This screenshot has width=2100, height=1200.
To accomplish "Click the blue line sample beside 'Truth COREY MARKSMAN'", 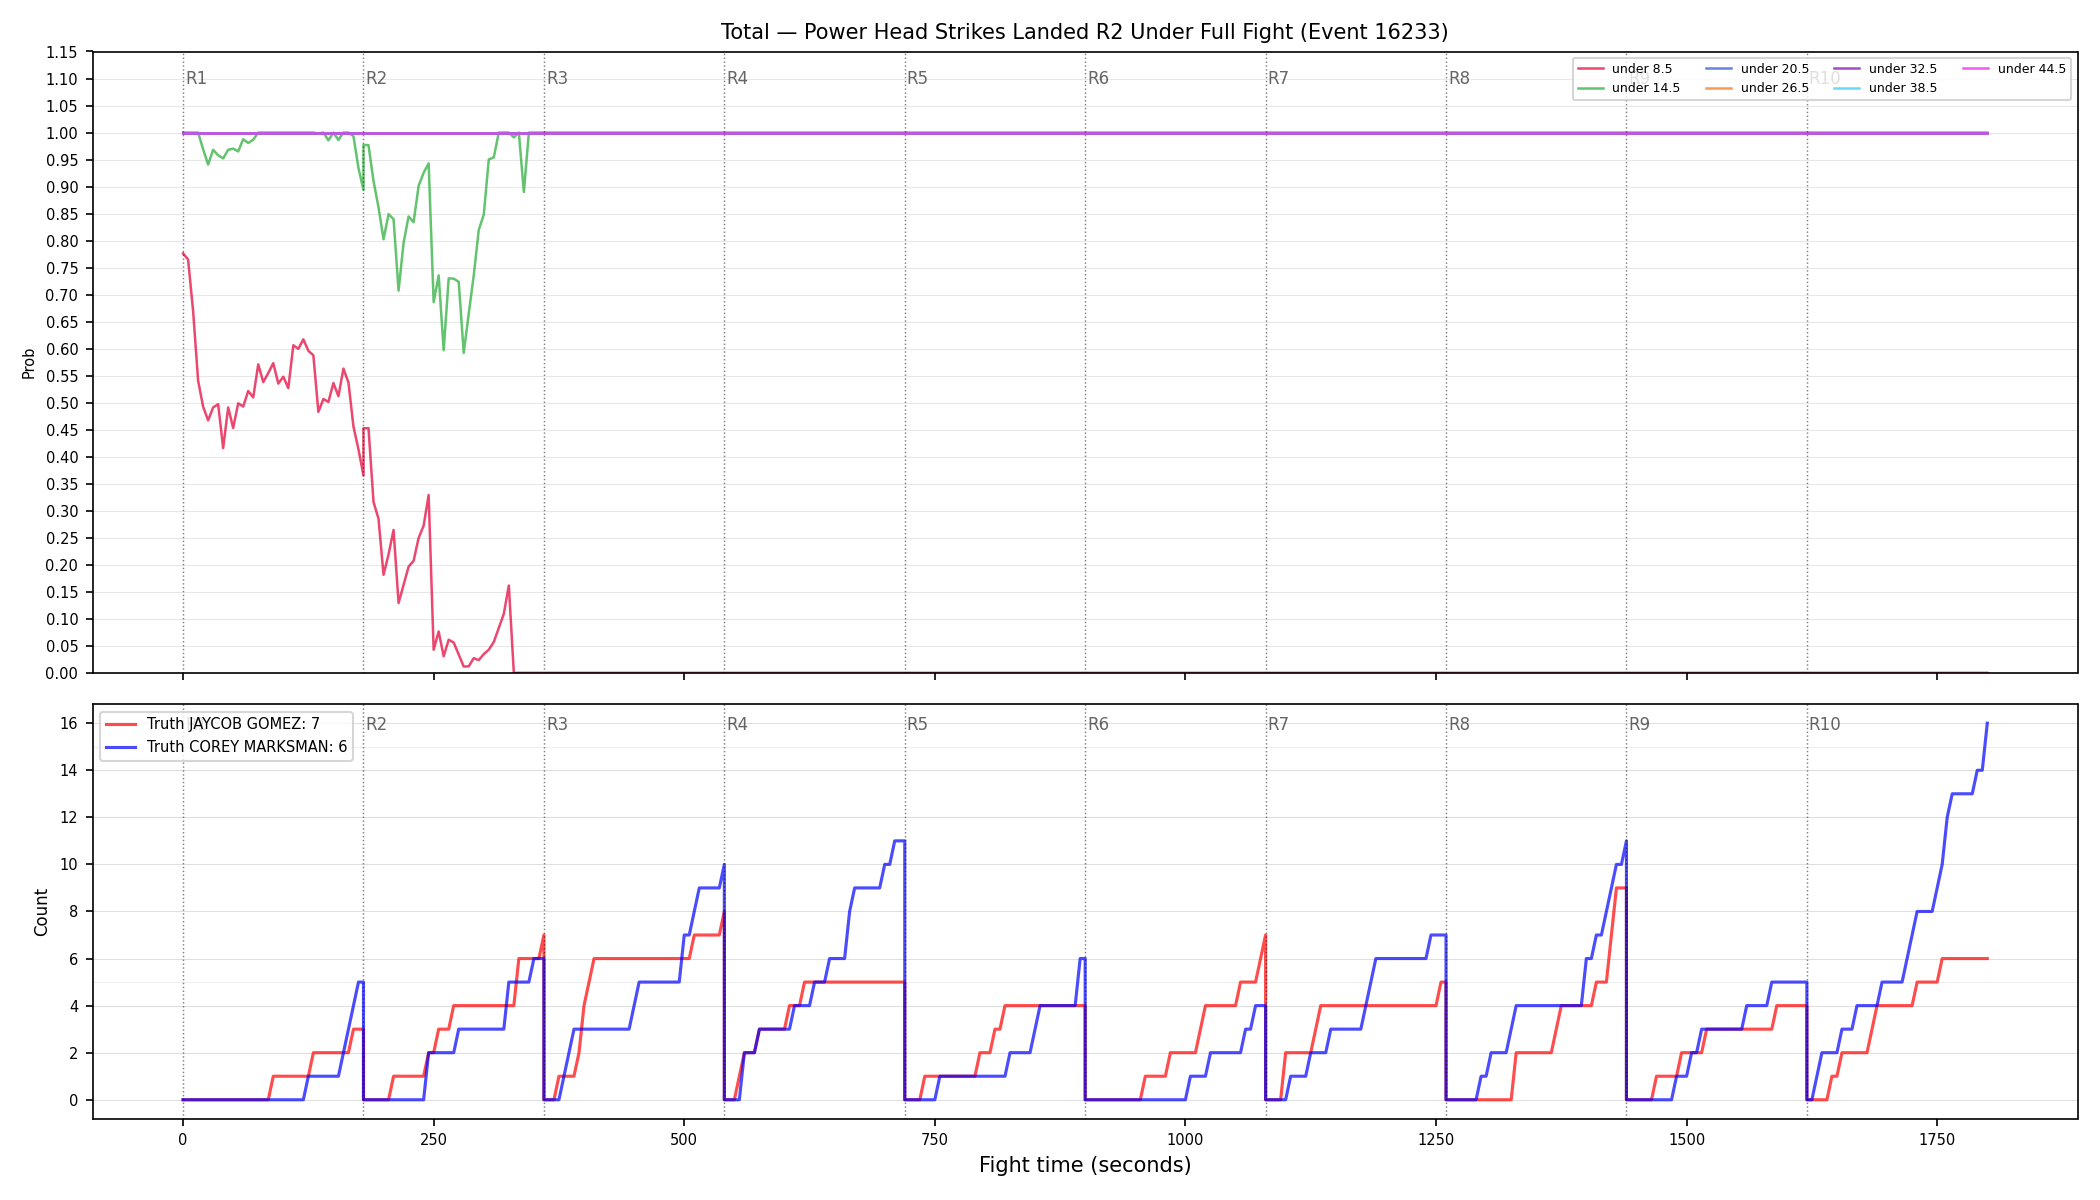I will [121, 747].
